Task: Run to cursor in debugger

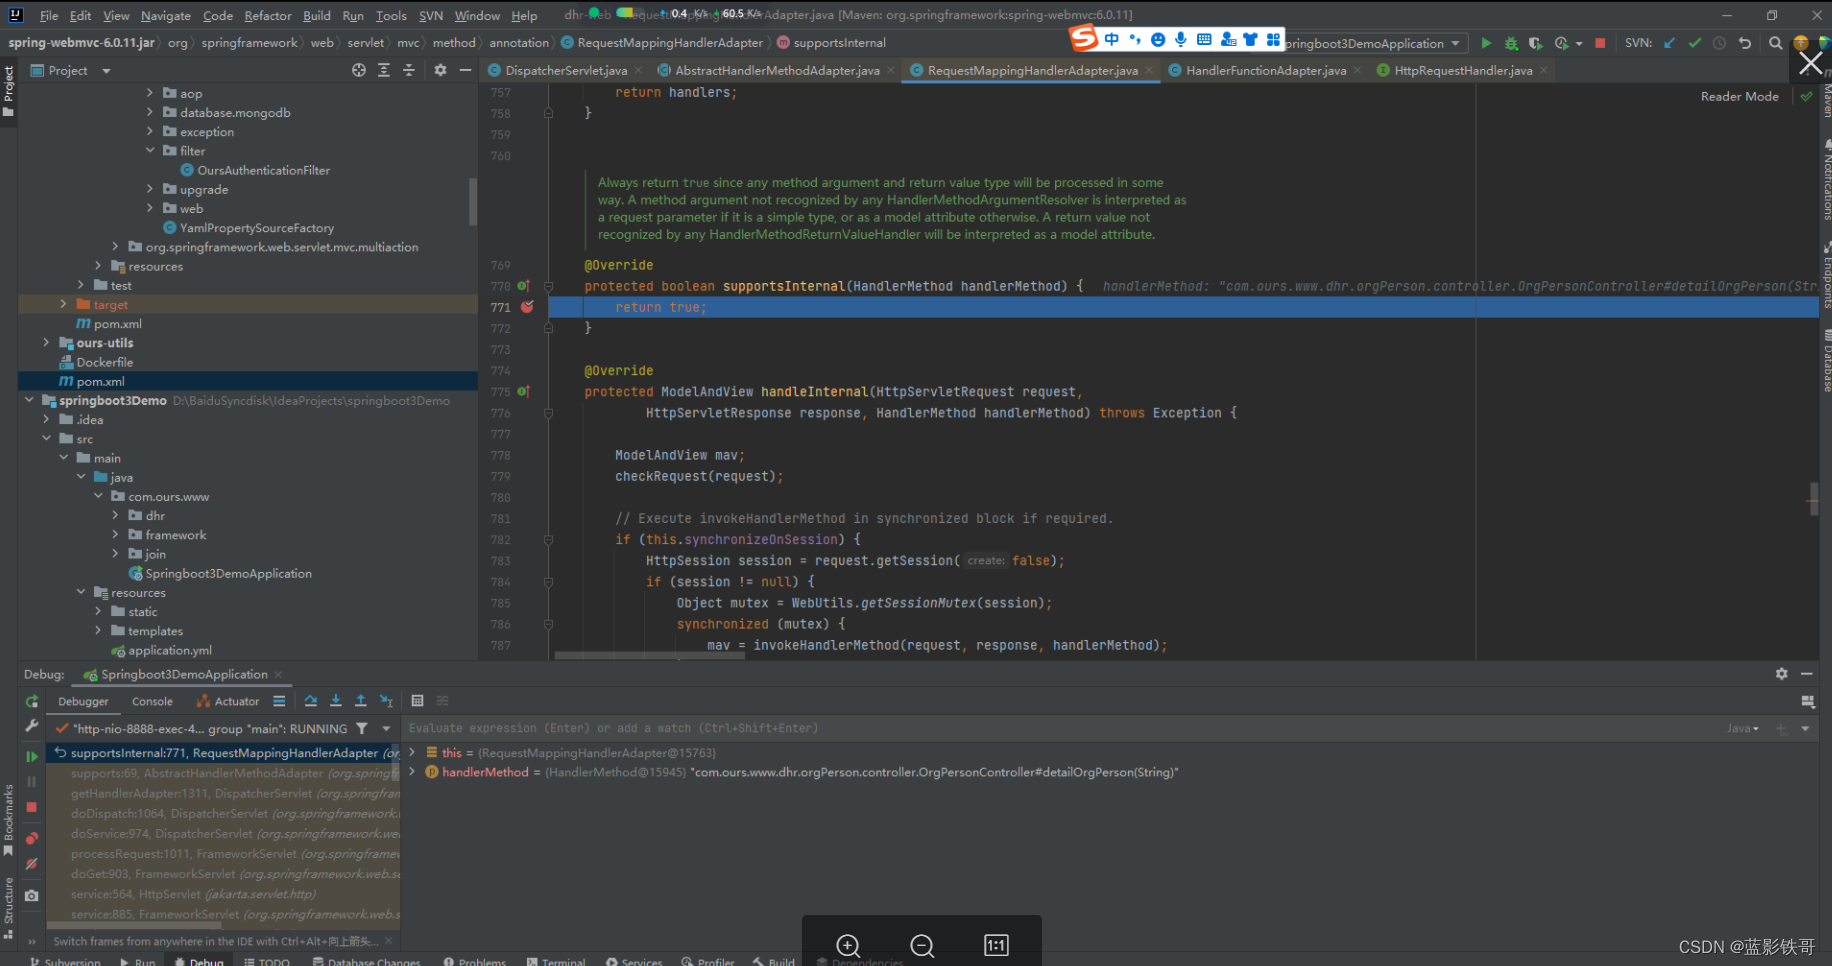Action: 386,701
